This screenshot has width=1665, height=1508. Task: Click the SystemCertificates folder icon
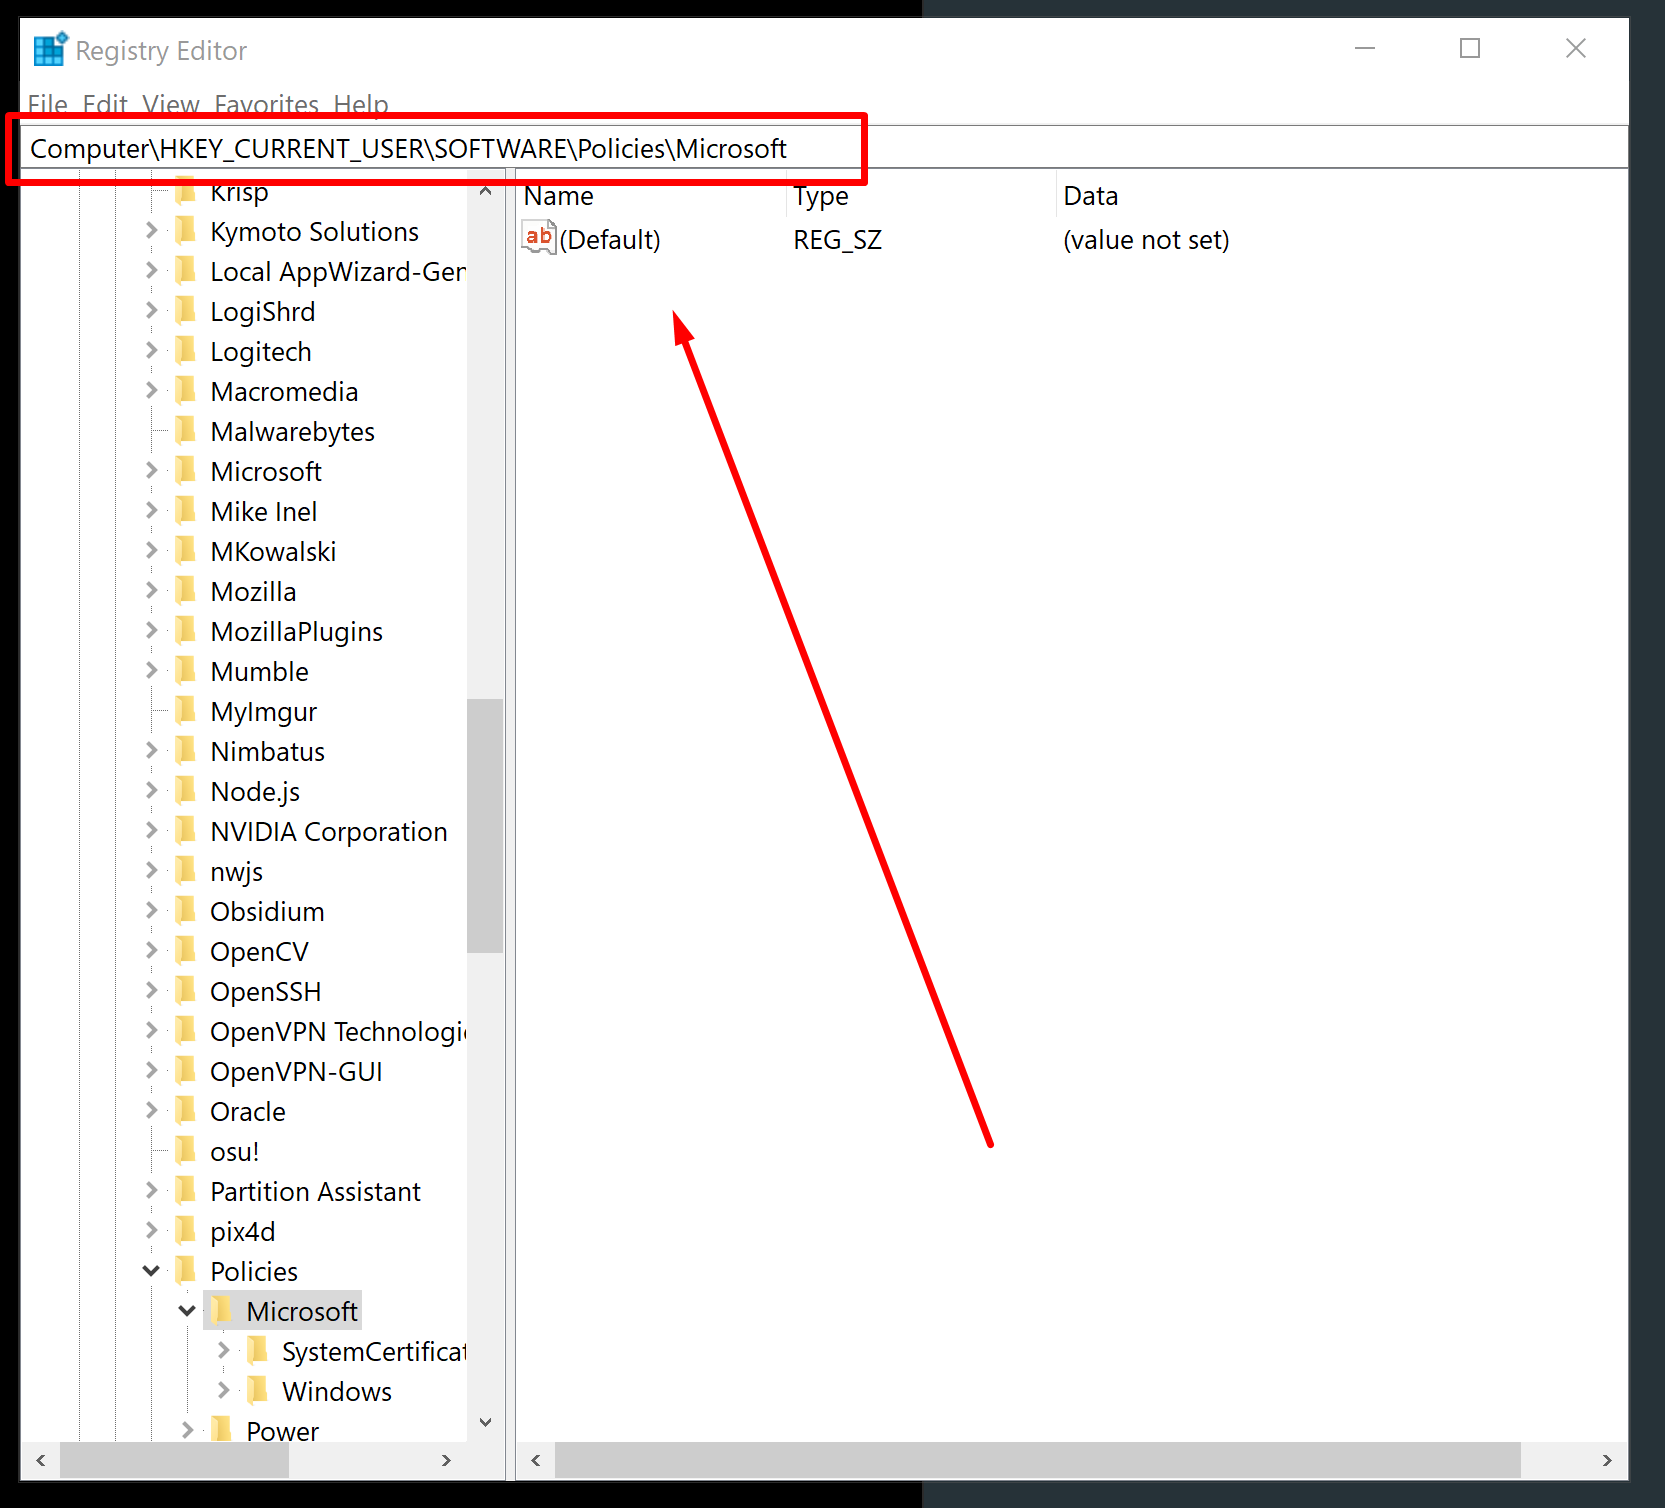tap(258, 1351)
